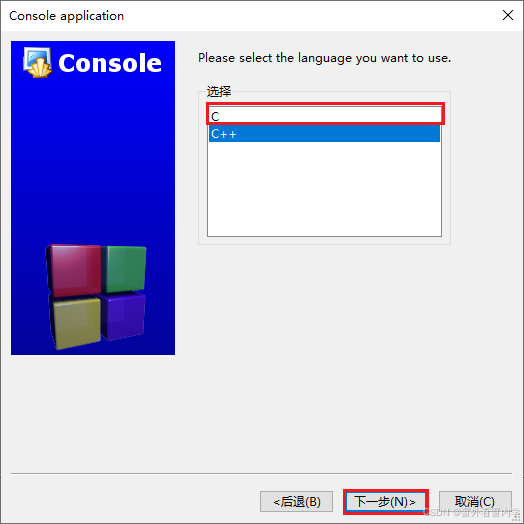
Task: Click the 选择 group box label
Action: coord(219,91)
